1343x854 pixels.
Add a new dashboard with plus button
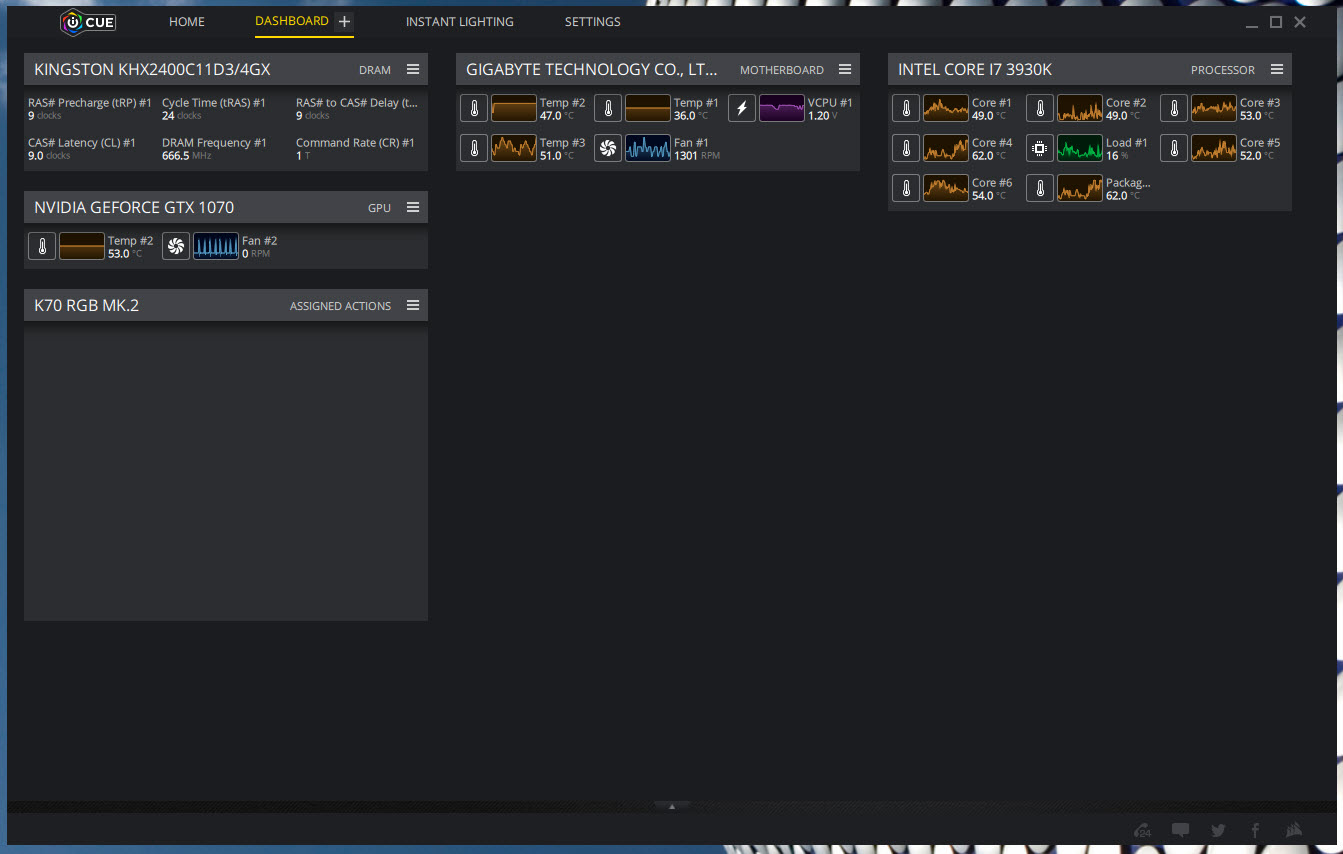click(x=344, y=21)
